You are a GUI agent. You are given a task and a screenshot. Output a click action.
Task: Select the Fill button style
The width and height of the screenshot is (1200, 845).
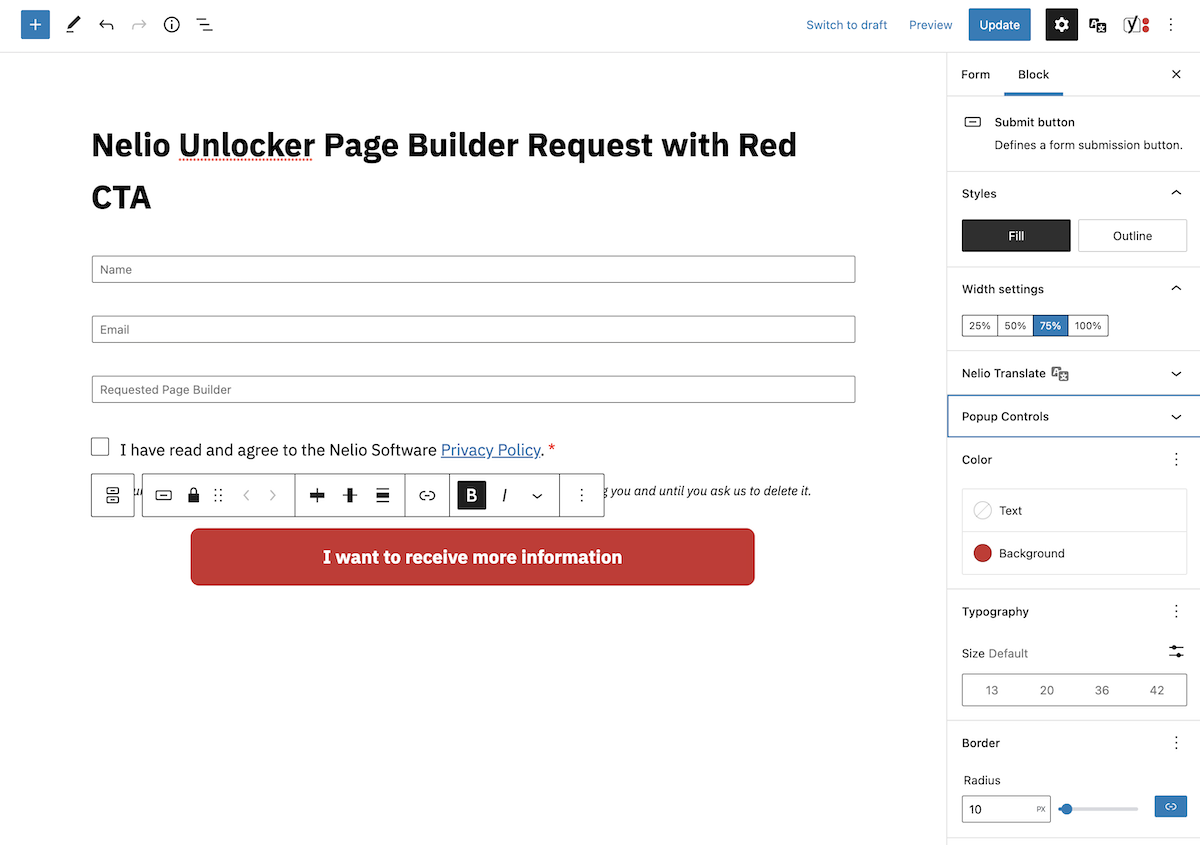coord(1016,236)
